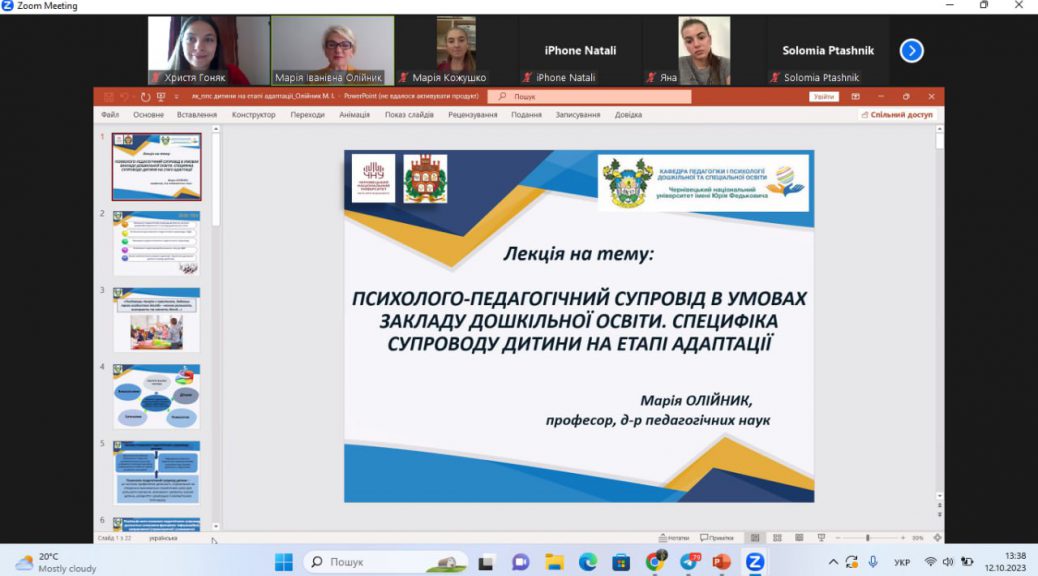The width and height of the screenshot is (1038, 576).
Task: Click the PowerPoint Save icon in quick access toolbar
Action: 109,97
